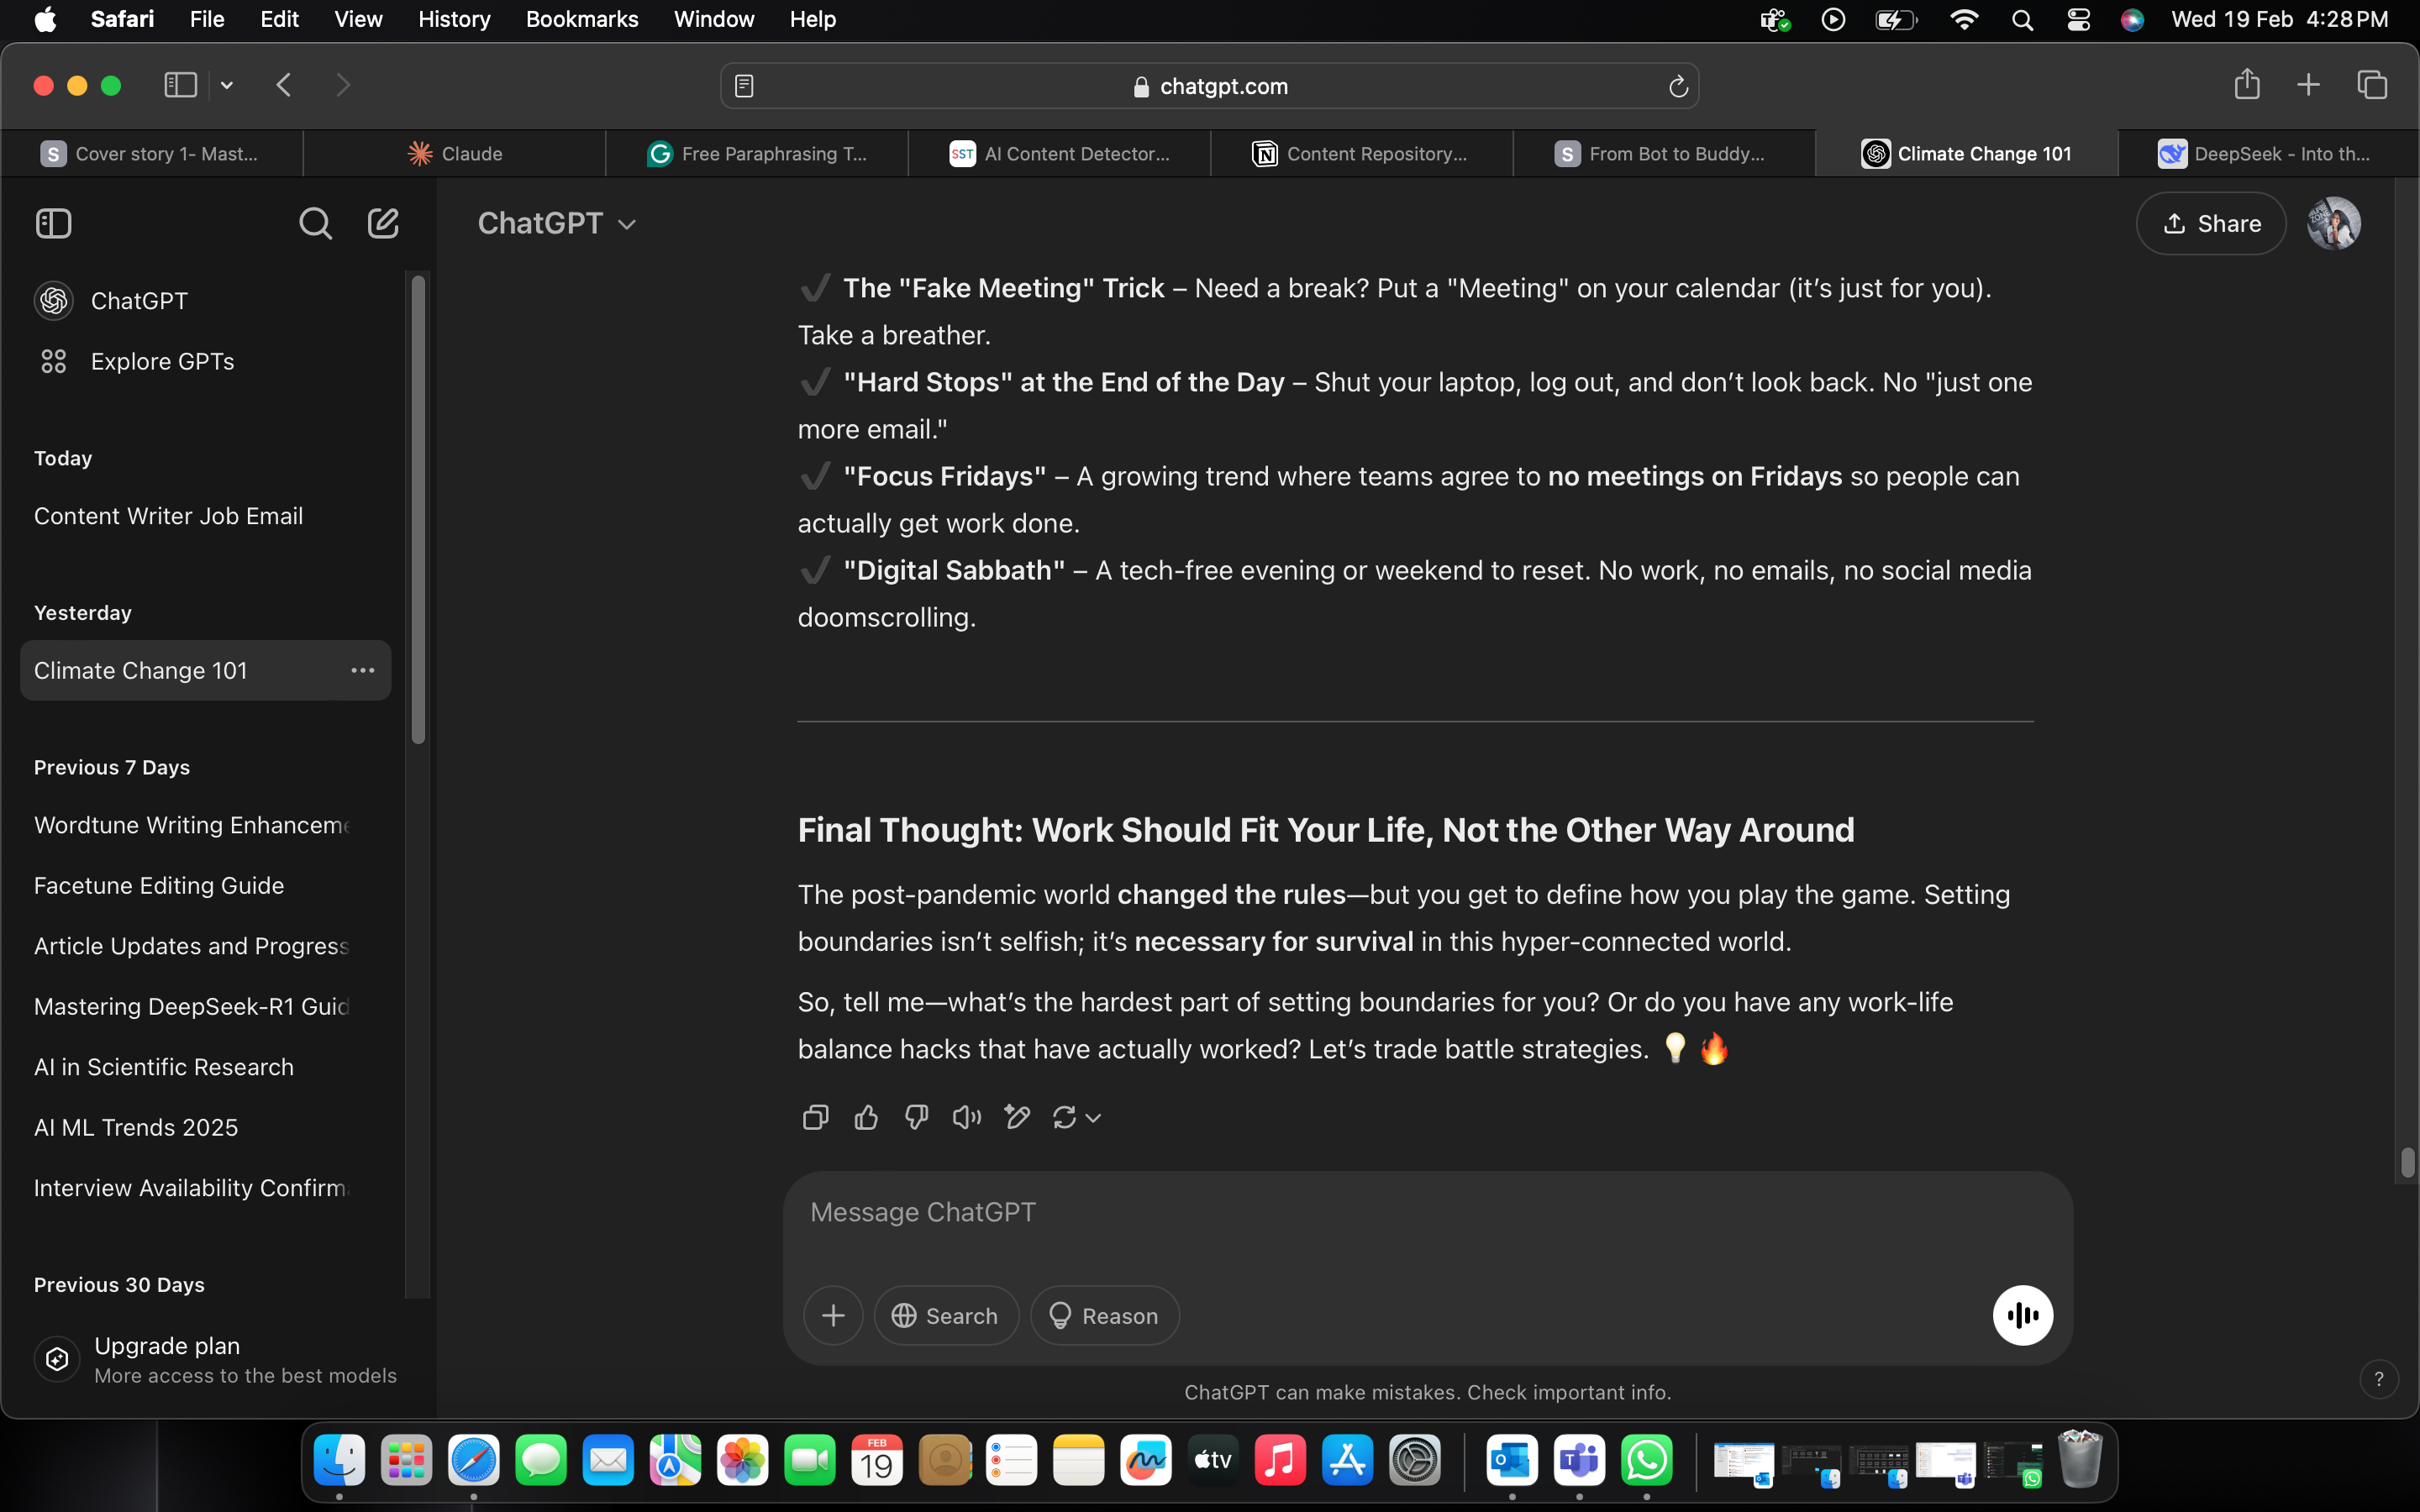Click Safari share icon in toolbar
2420x1512 pixels.
pyautogui.click(x=2247, y=85)
